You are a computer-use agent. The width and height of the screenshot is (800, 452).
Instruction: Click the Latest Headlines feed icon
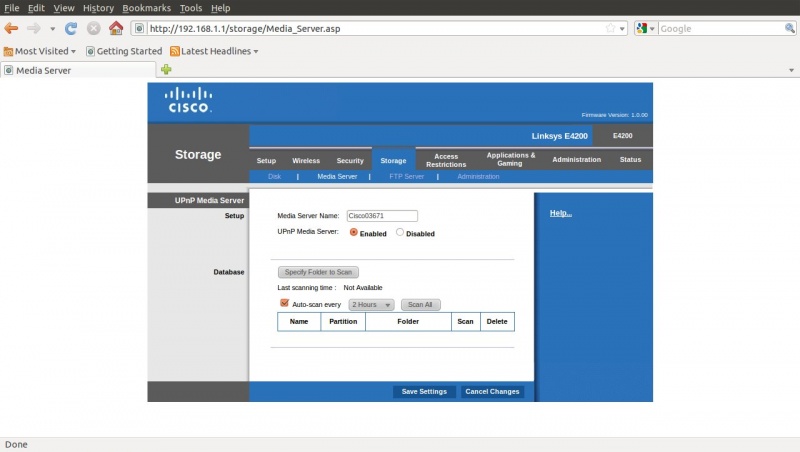176,51
